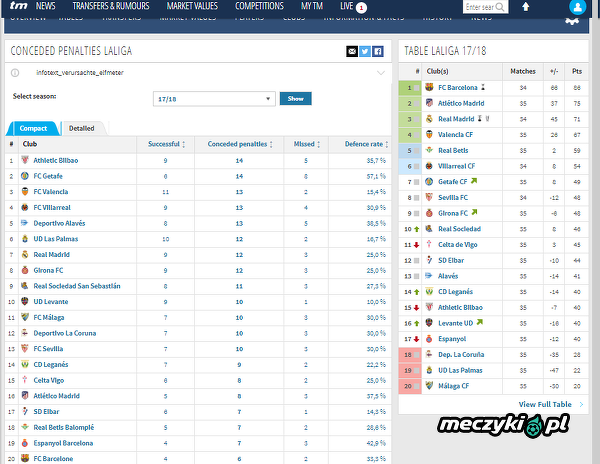Open Levante UD link in league table
The width and height of the screenshot is (600, 464).
click(455, 323)
